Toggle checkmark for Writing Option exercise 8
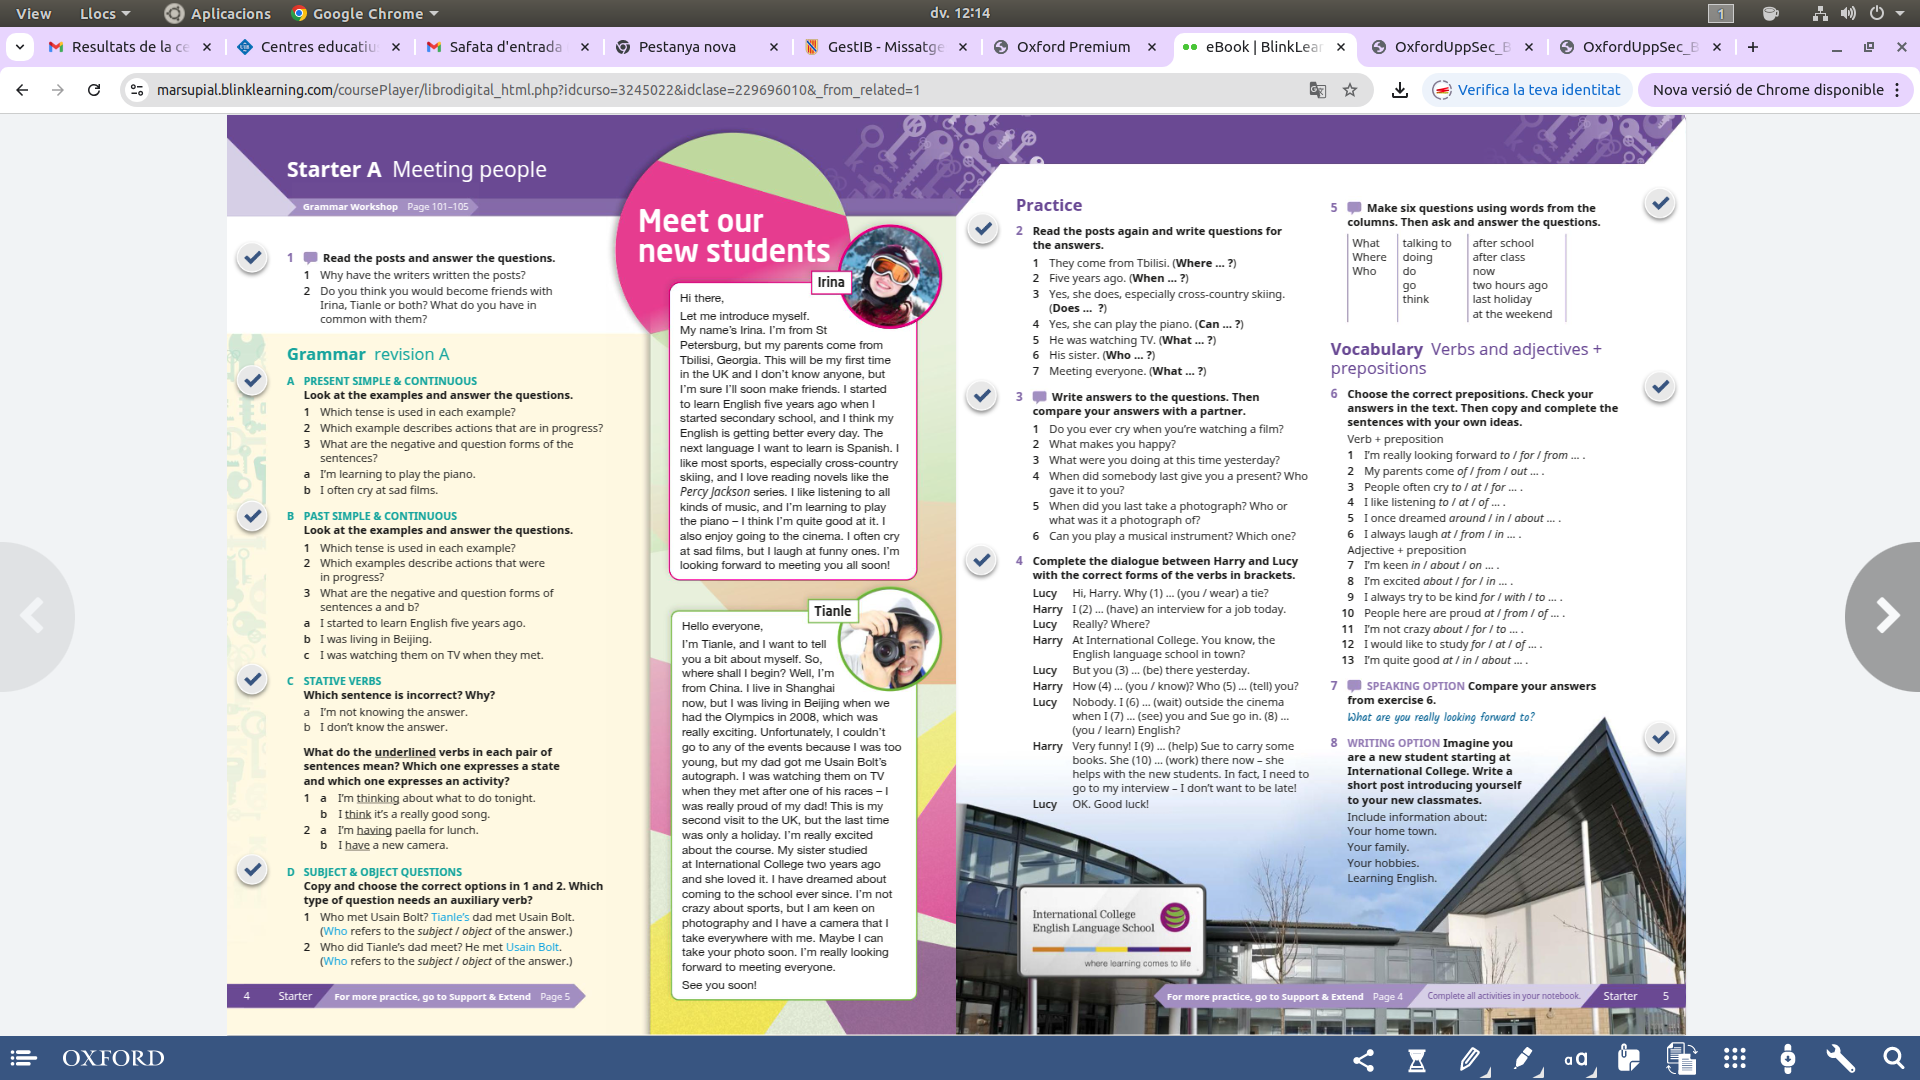This screenshot has height=1080, width=1920. tap(1660, 738)
